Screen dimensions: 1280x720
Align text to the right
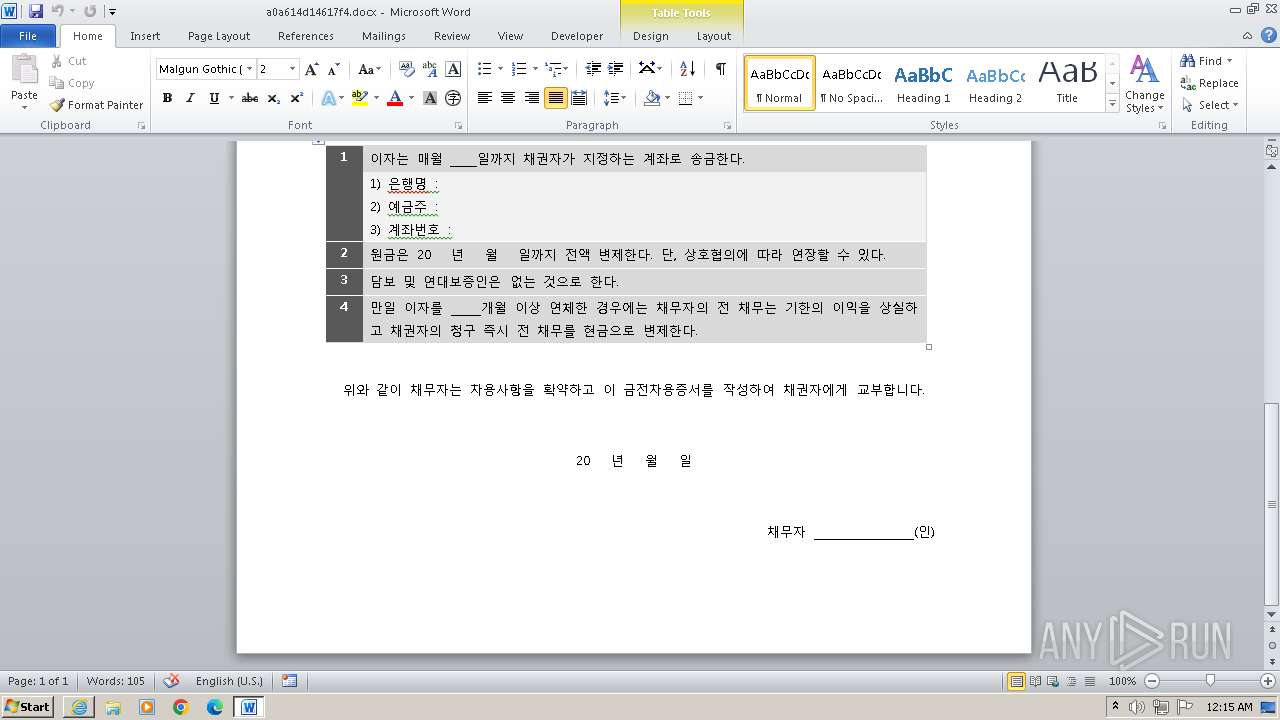pos(532,98)
